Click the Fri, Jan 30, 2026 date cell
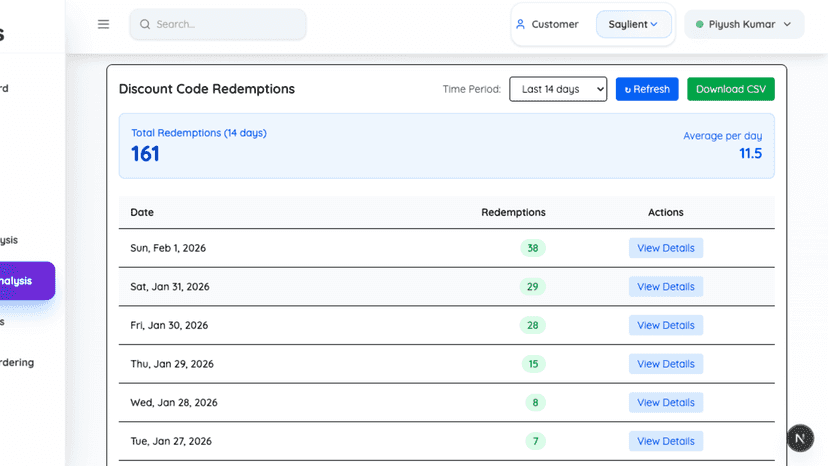This screenshot has height=466, width=828. 169,325
